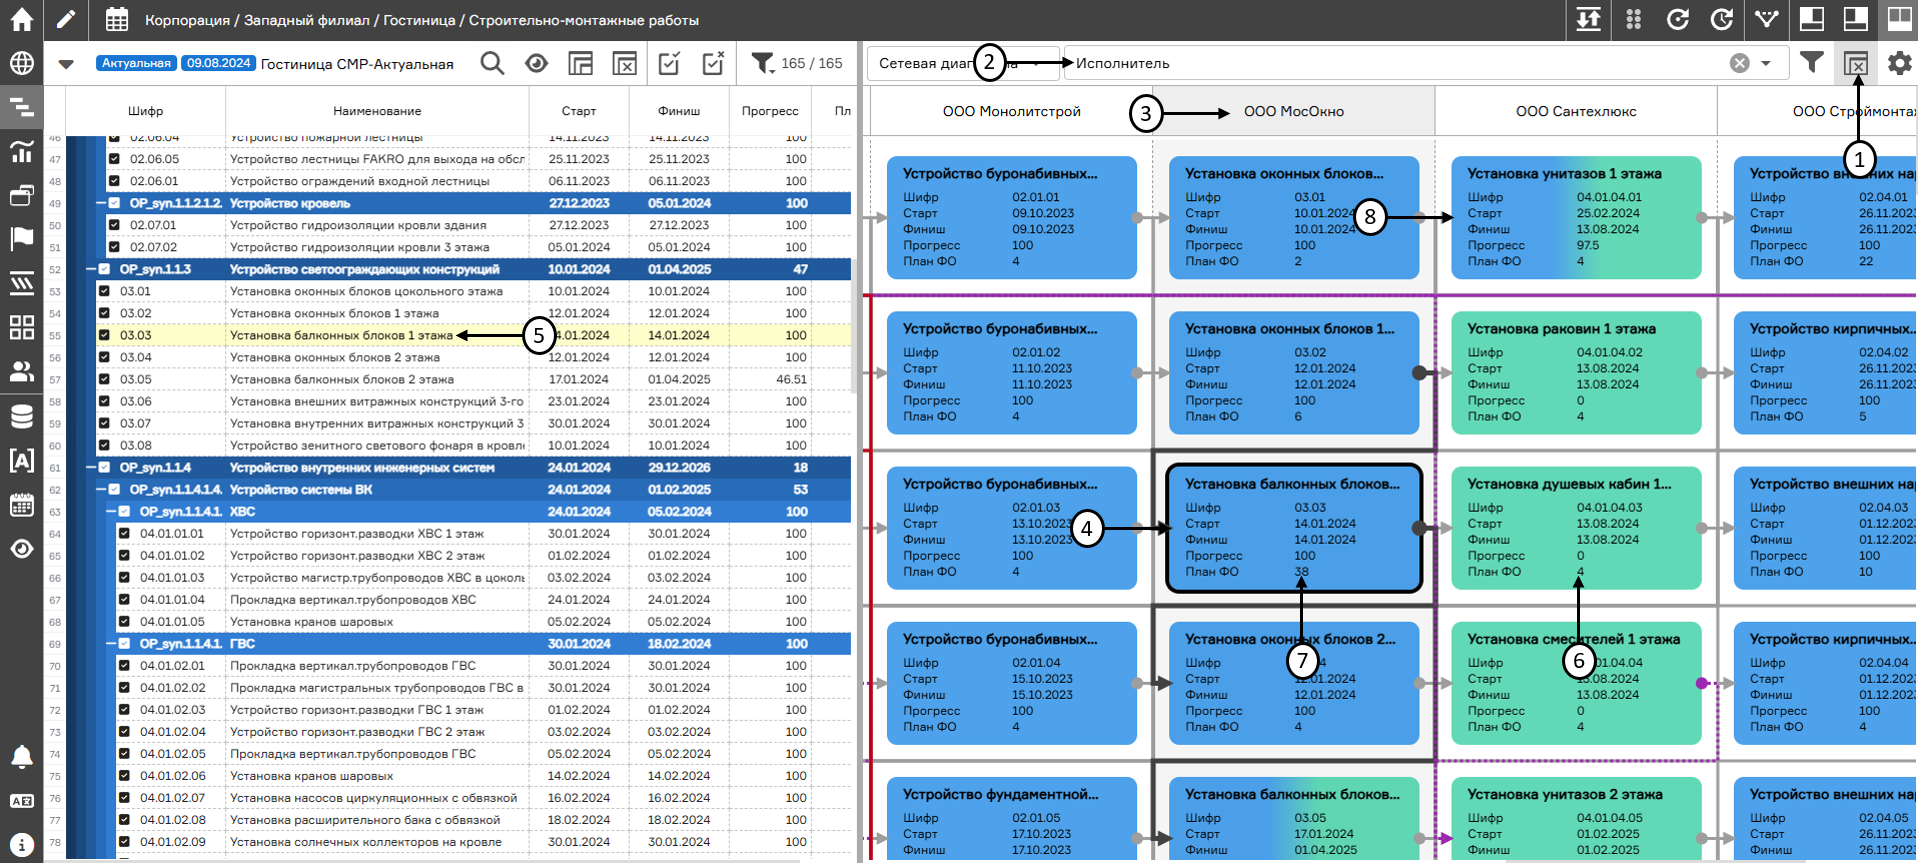Click the network nodes icon in top bar
The image size is (1918, 863).
click(x=1767, y=19)
